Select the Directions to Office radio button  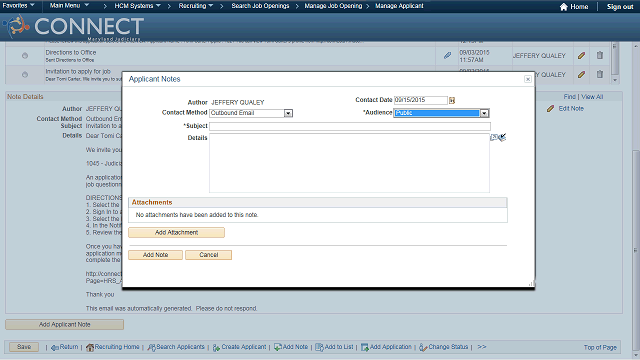click(25, 56)
